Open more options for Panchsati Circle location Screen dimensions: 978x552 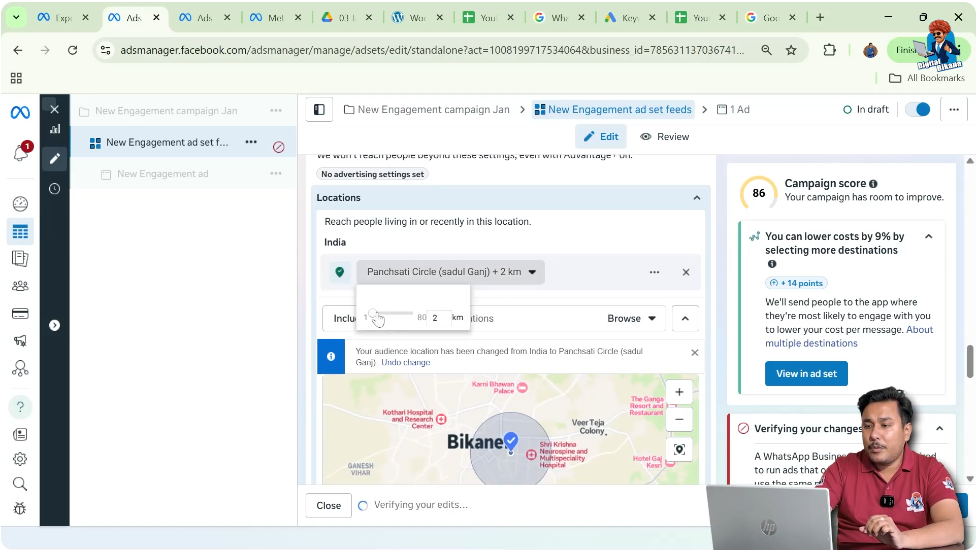[654, 273]
